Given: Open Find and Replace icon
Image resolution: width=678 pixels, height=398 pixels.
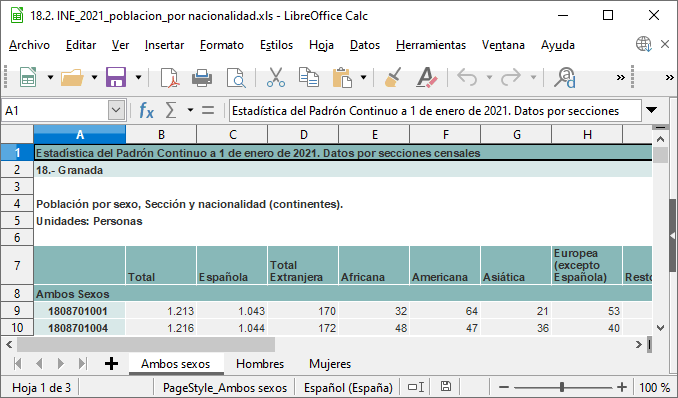Looking at the screenshot, I should (565, 78).
